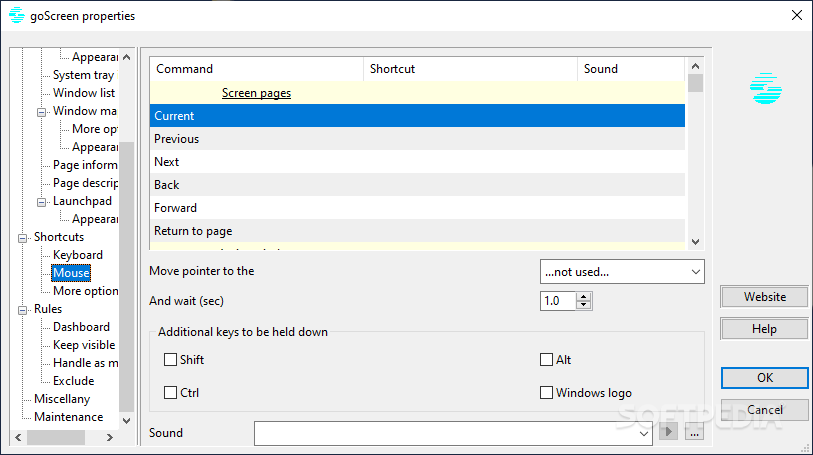Select More op... under Window ma...
Image resolution: width=813 pixels, height=455 pixels.
point(95,129)
